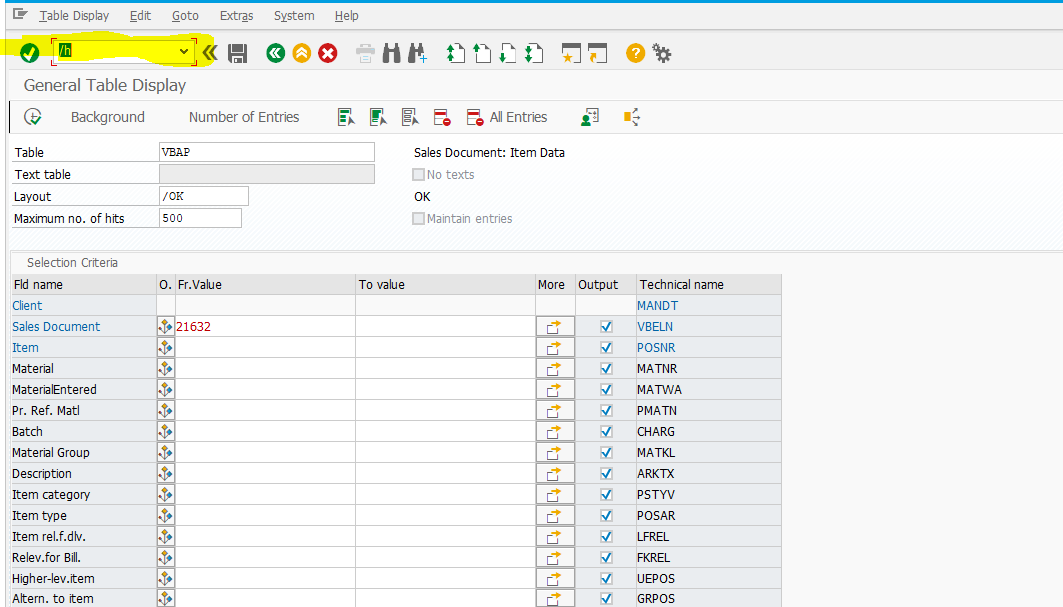Click the Background button

(x=107, y=117)
